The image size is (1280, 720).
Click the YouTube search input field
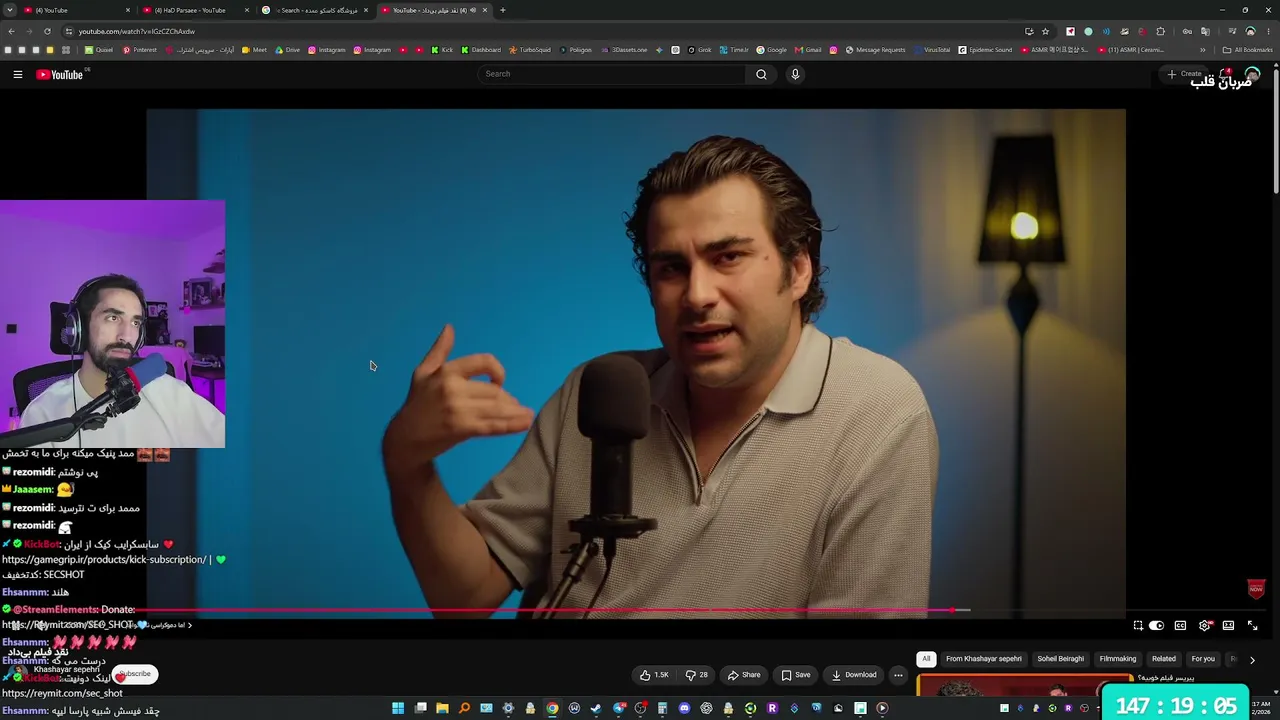click(612, 74)
